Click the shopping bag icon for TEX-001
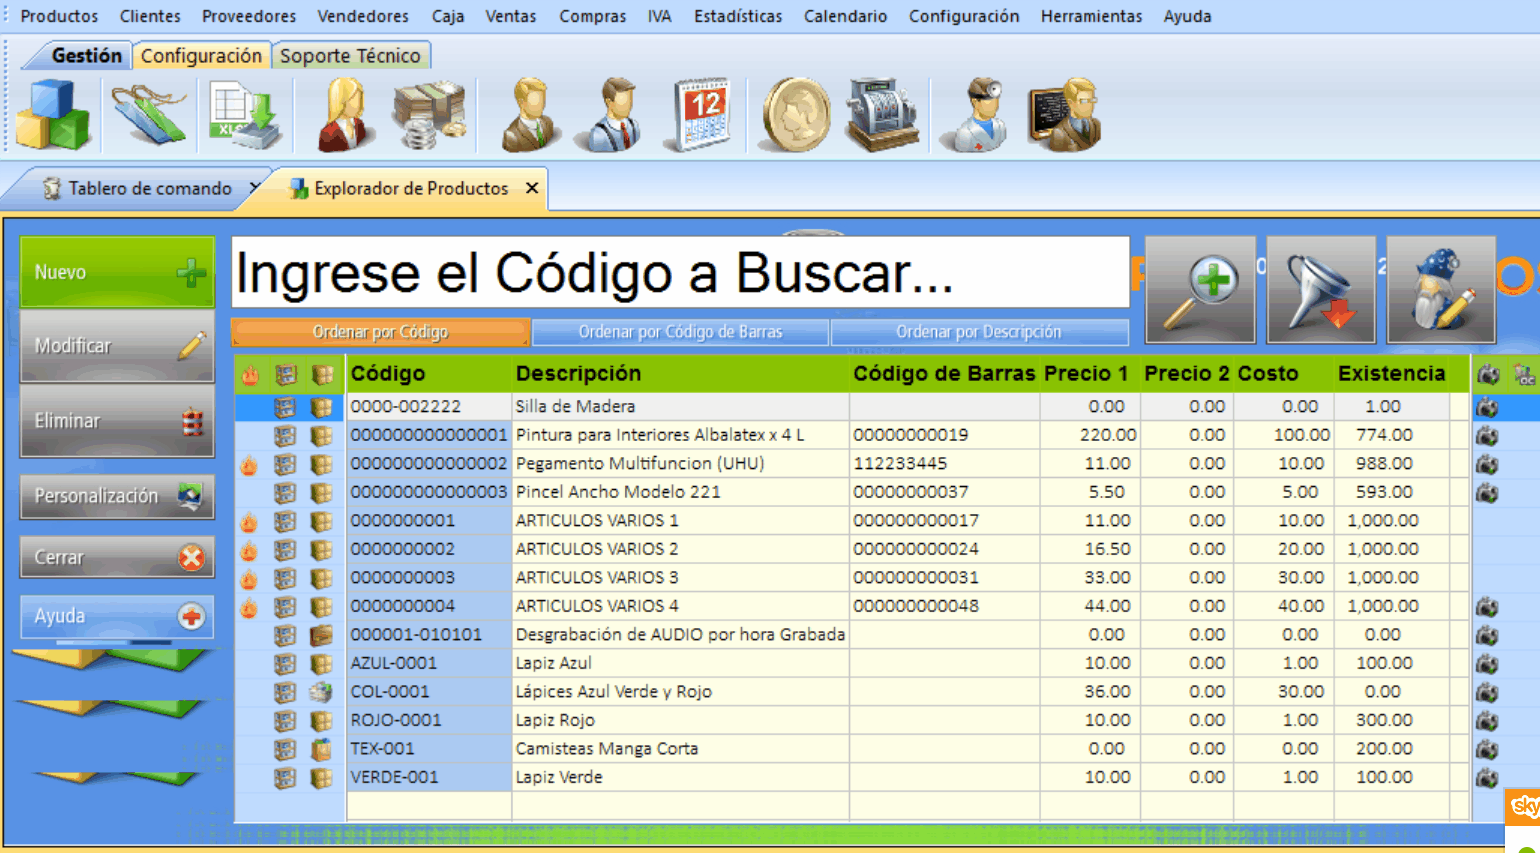This screenshot has width=1540, height=853. point(321,749)
